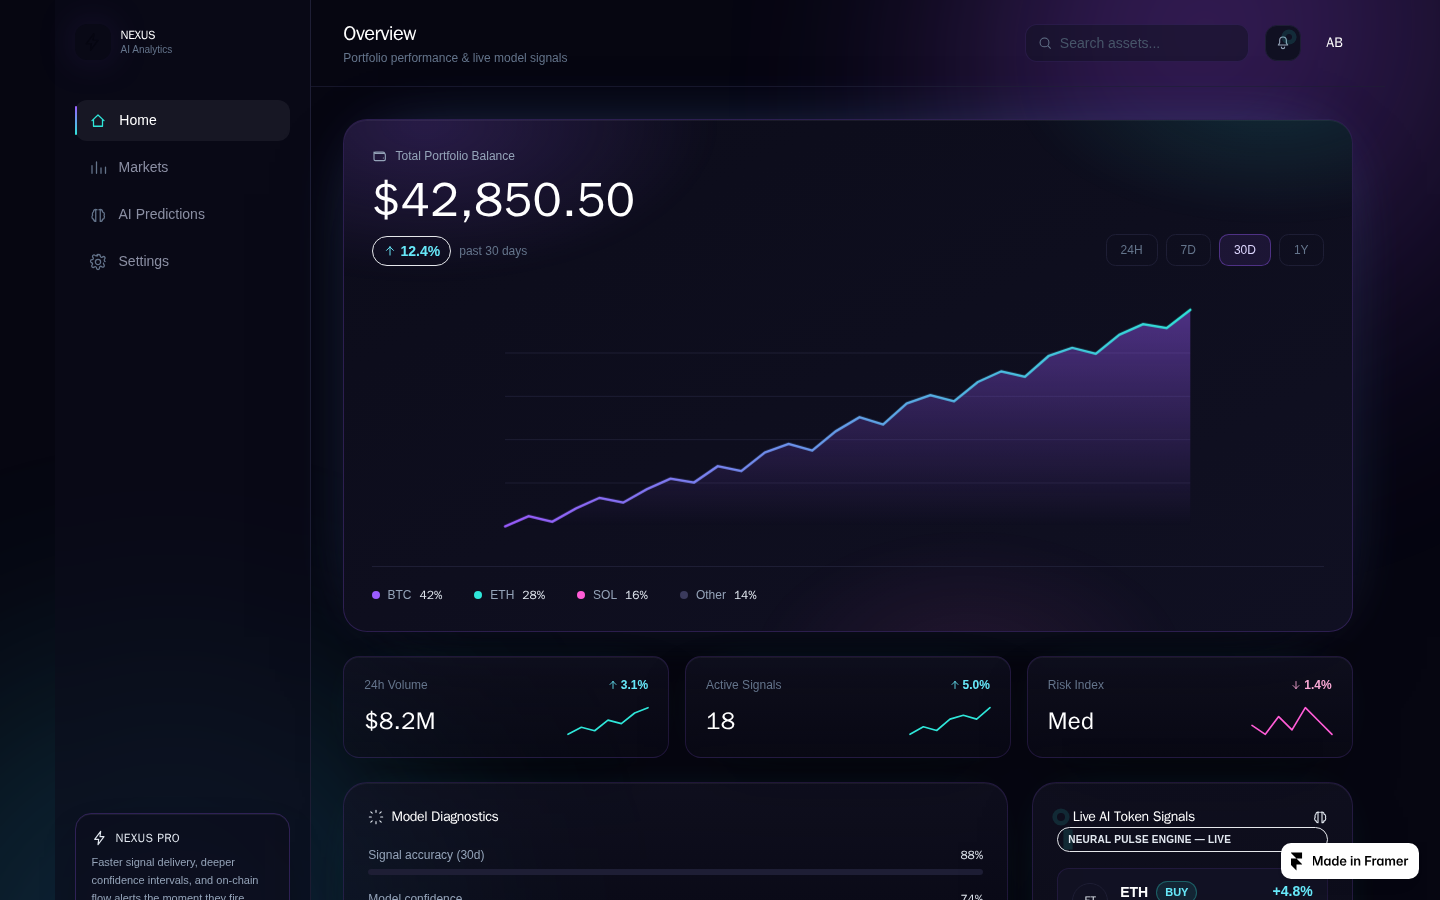Click the ETH cyan legend dot
1440x900 pixels.
coord(478,595)
